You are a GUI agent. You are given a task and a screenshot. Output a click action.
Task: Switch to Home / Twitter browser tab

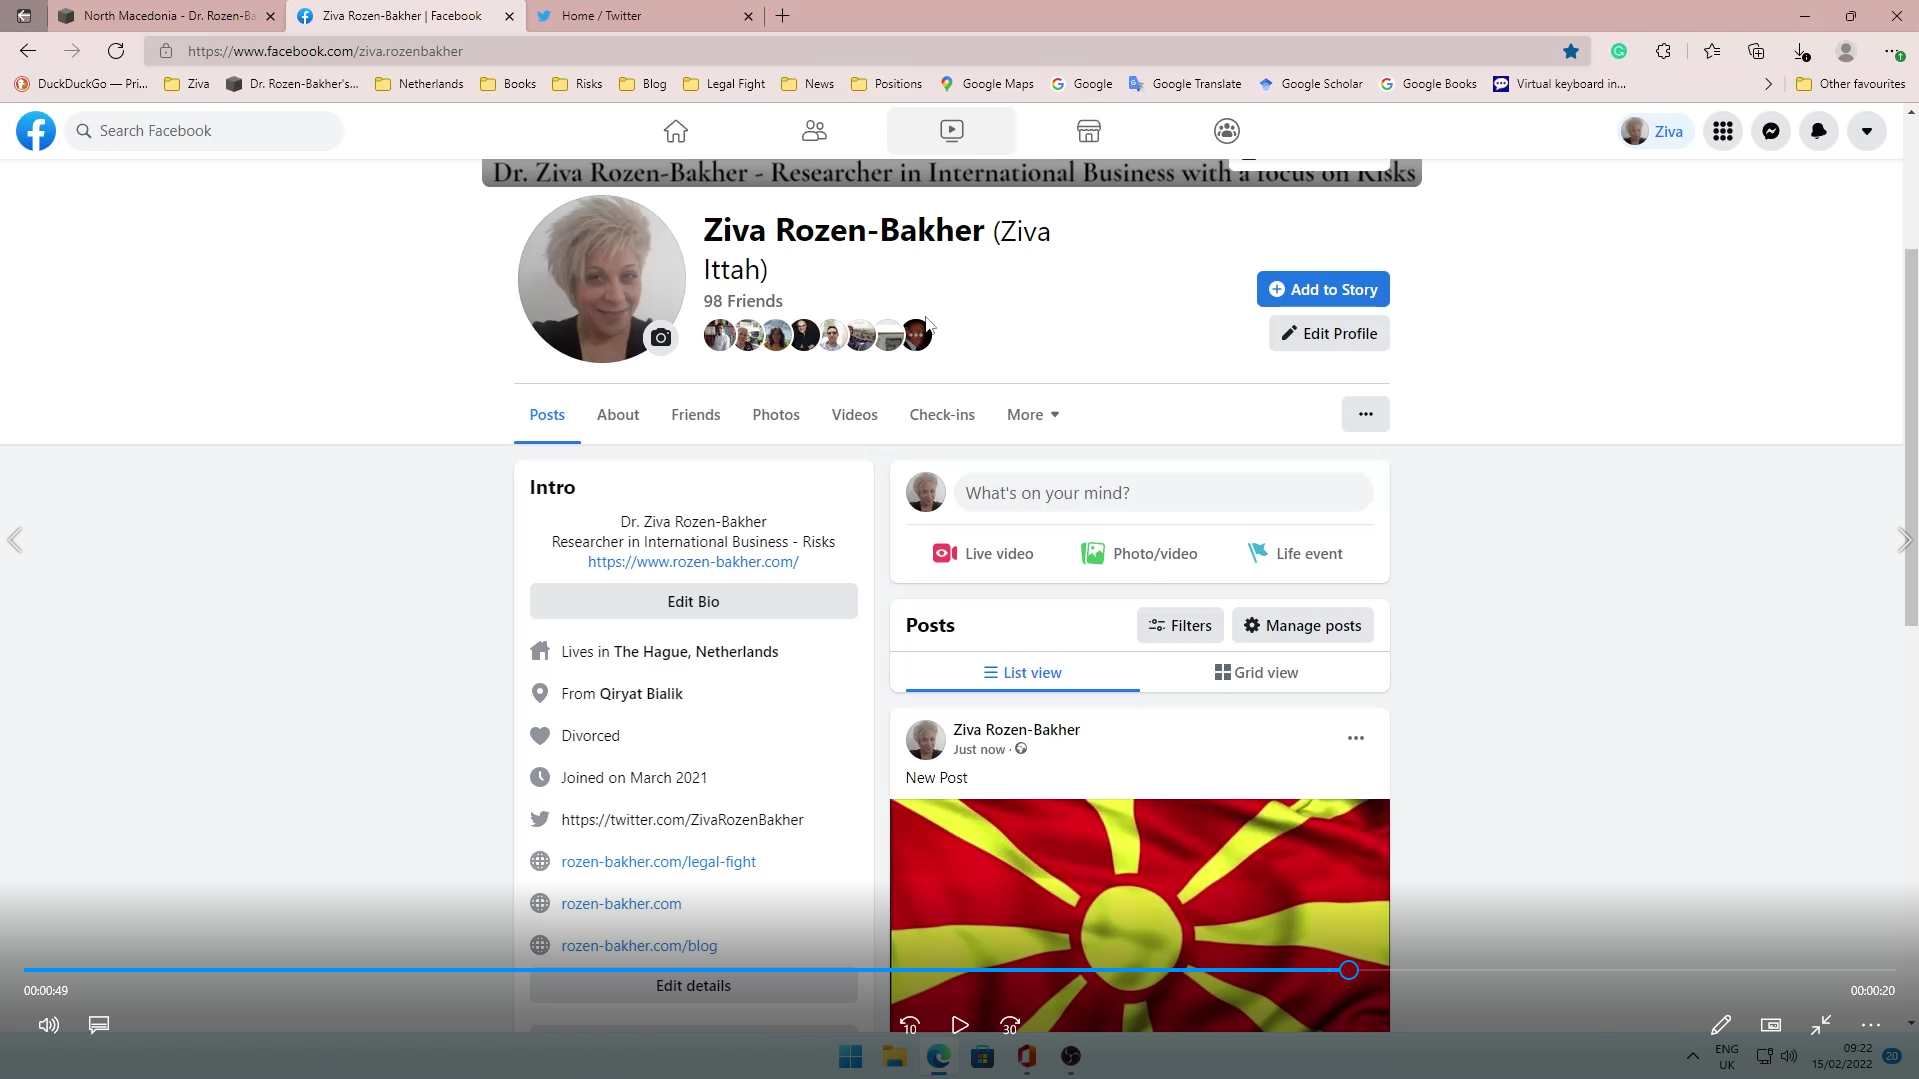(645, 16)
